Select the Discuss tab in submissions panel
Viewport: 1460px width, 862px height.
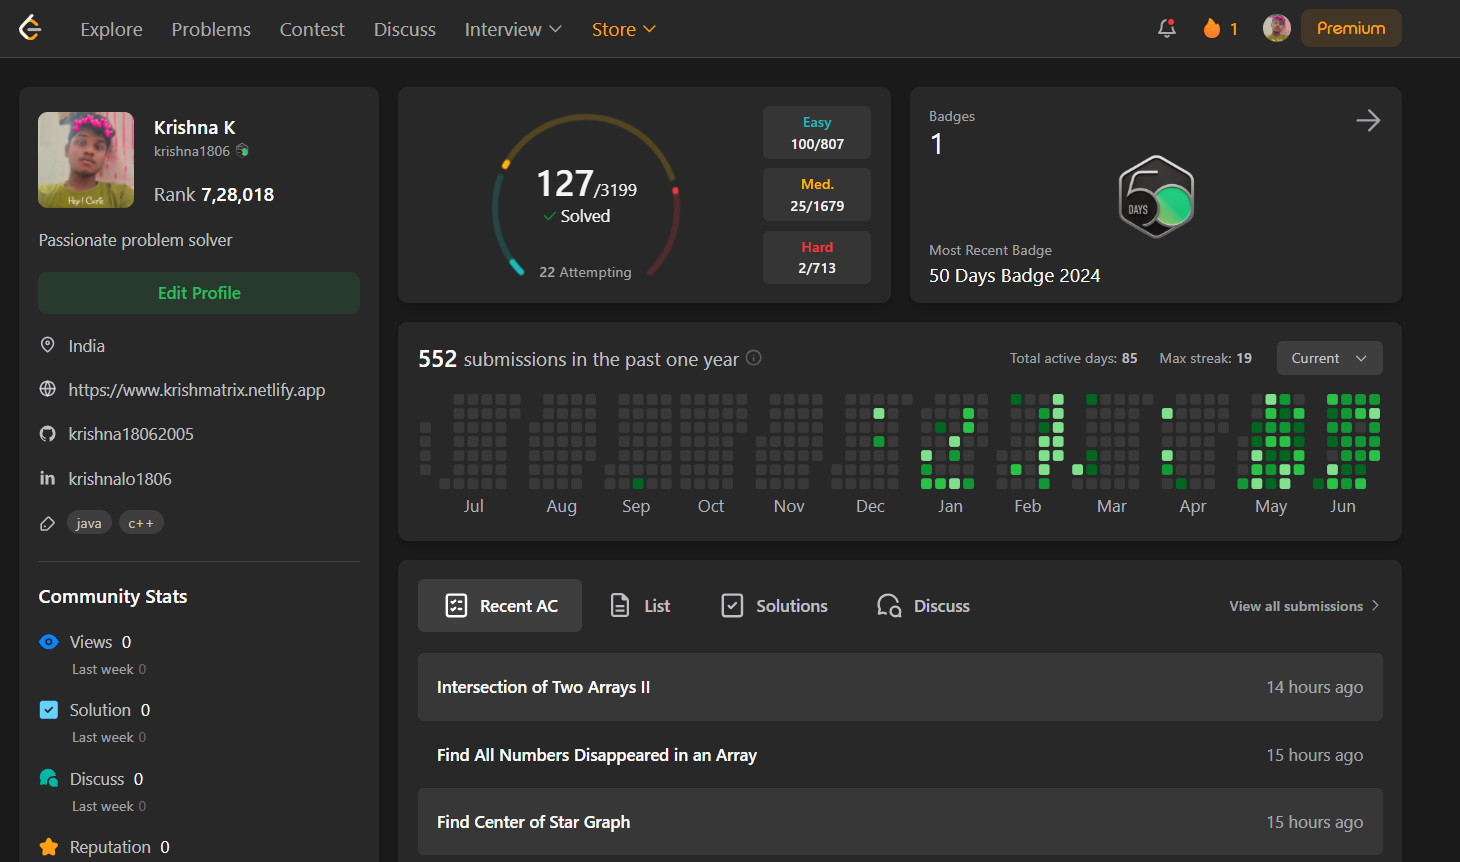[923, 605]
